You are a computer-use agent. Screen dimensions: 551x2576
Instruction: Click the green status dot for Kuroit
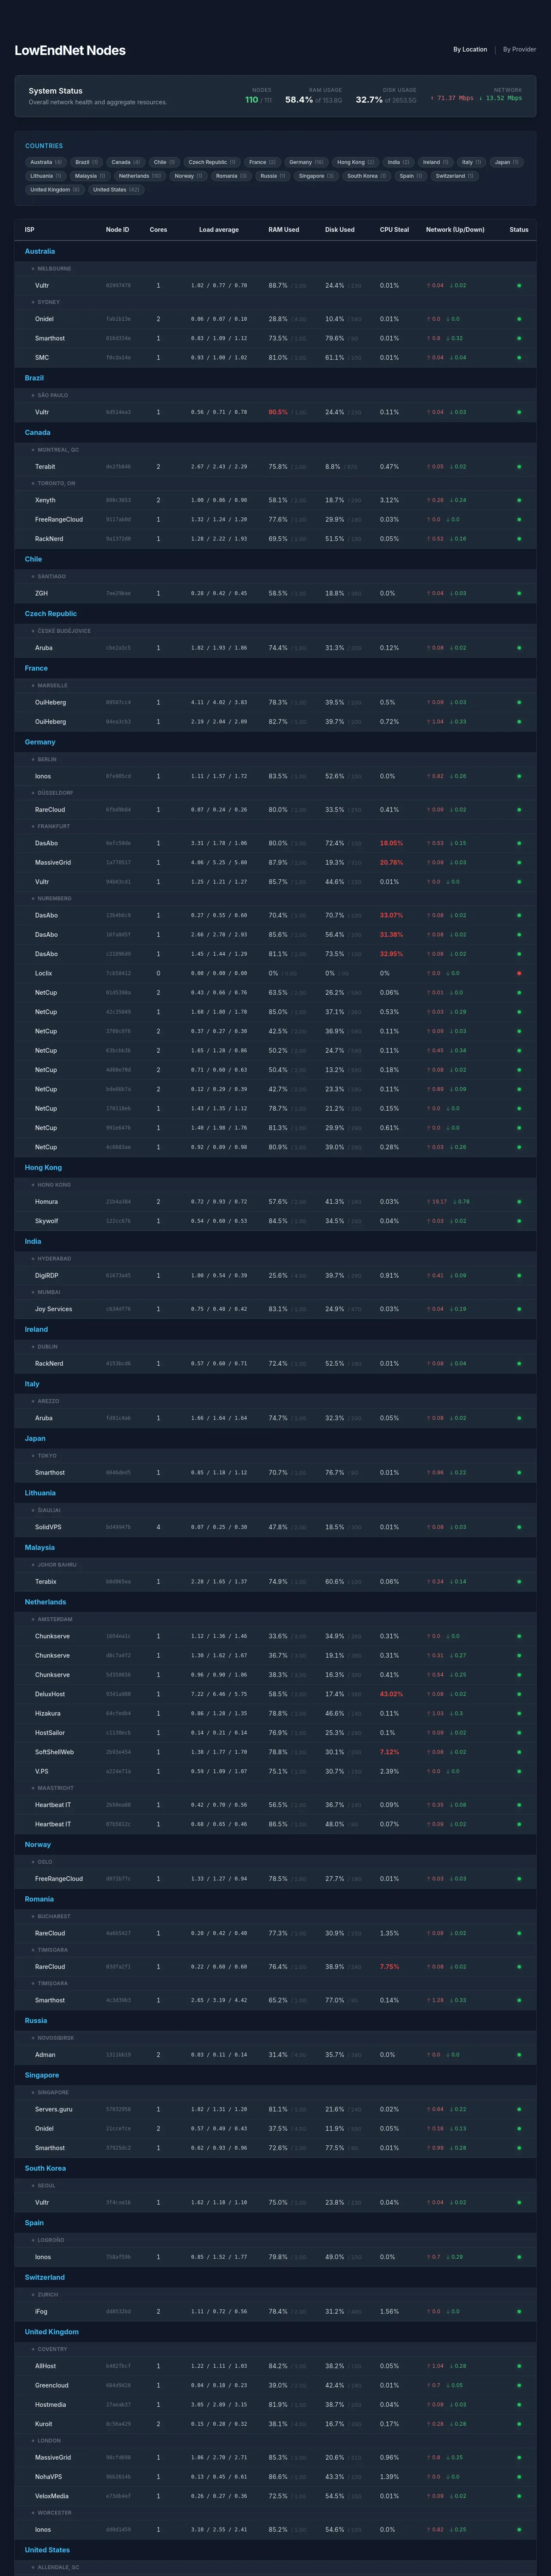[519, 2424]
